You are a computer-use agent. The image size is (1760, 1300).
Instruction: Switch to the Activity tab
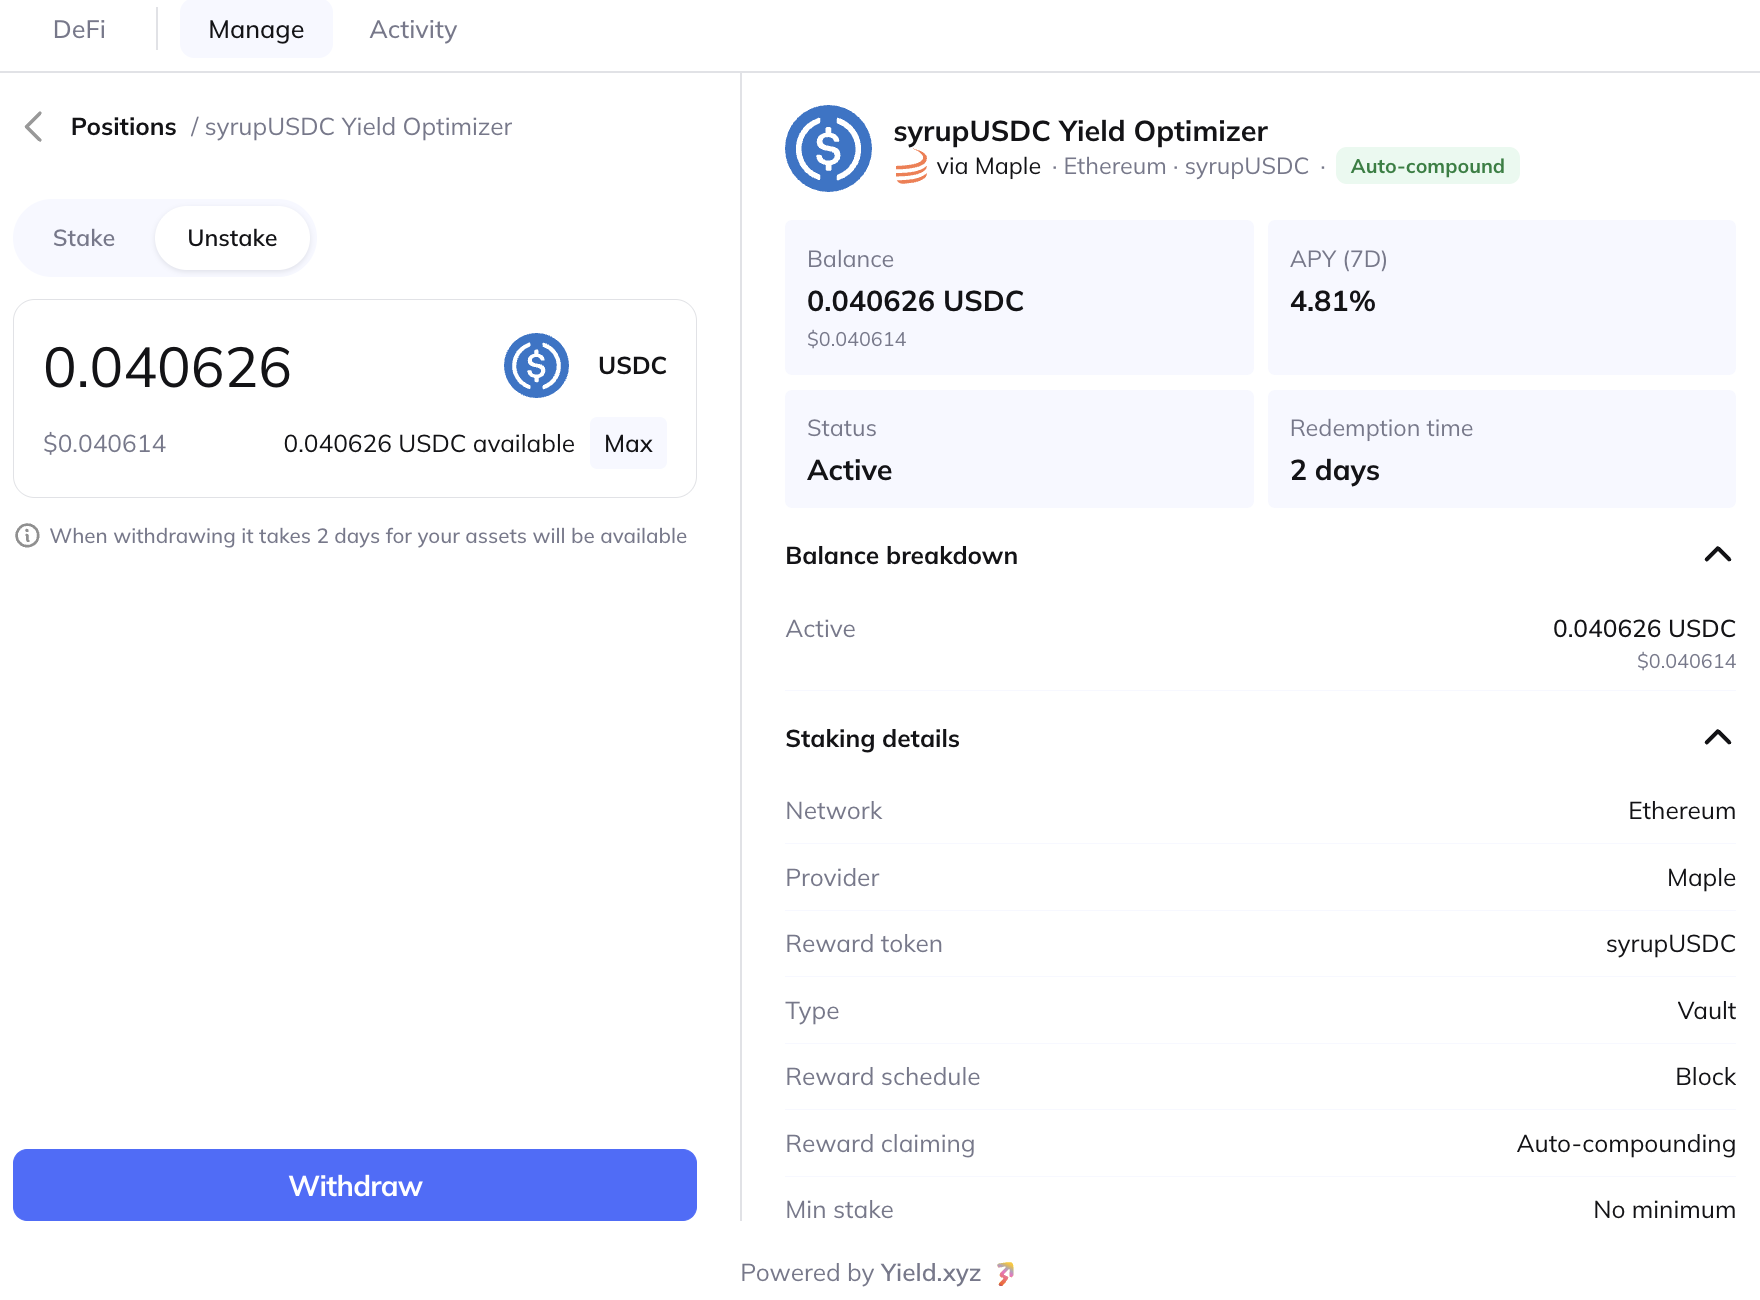click(x=413, y=30)
